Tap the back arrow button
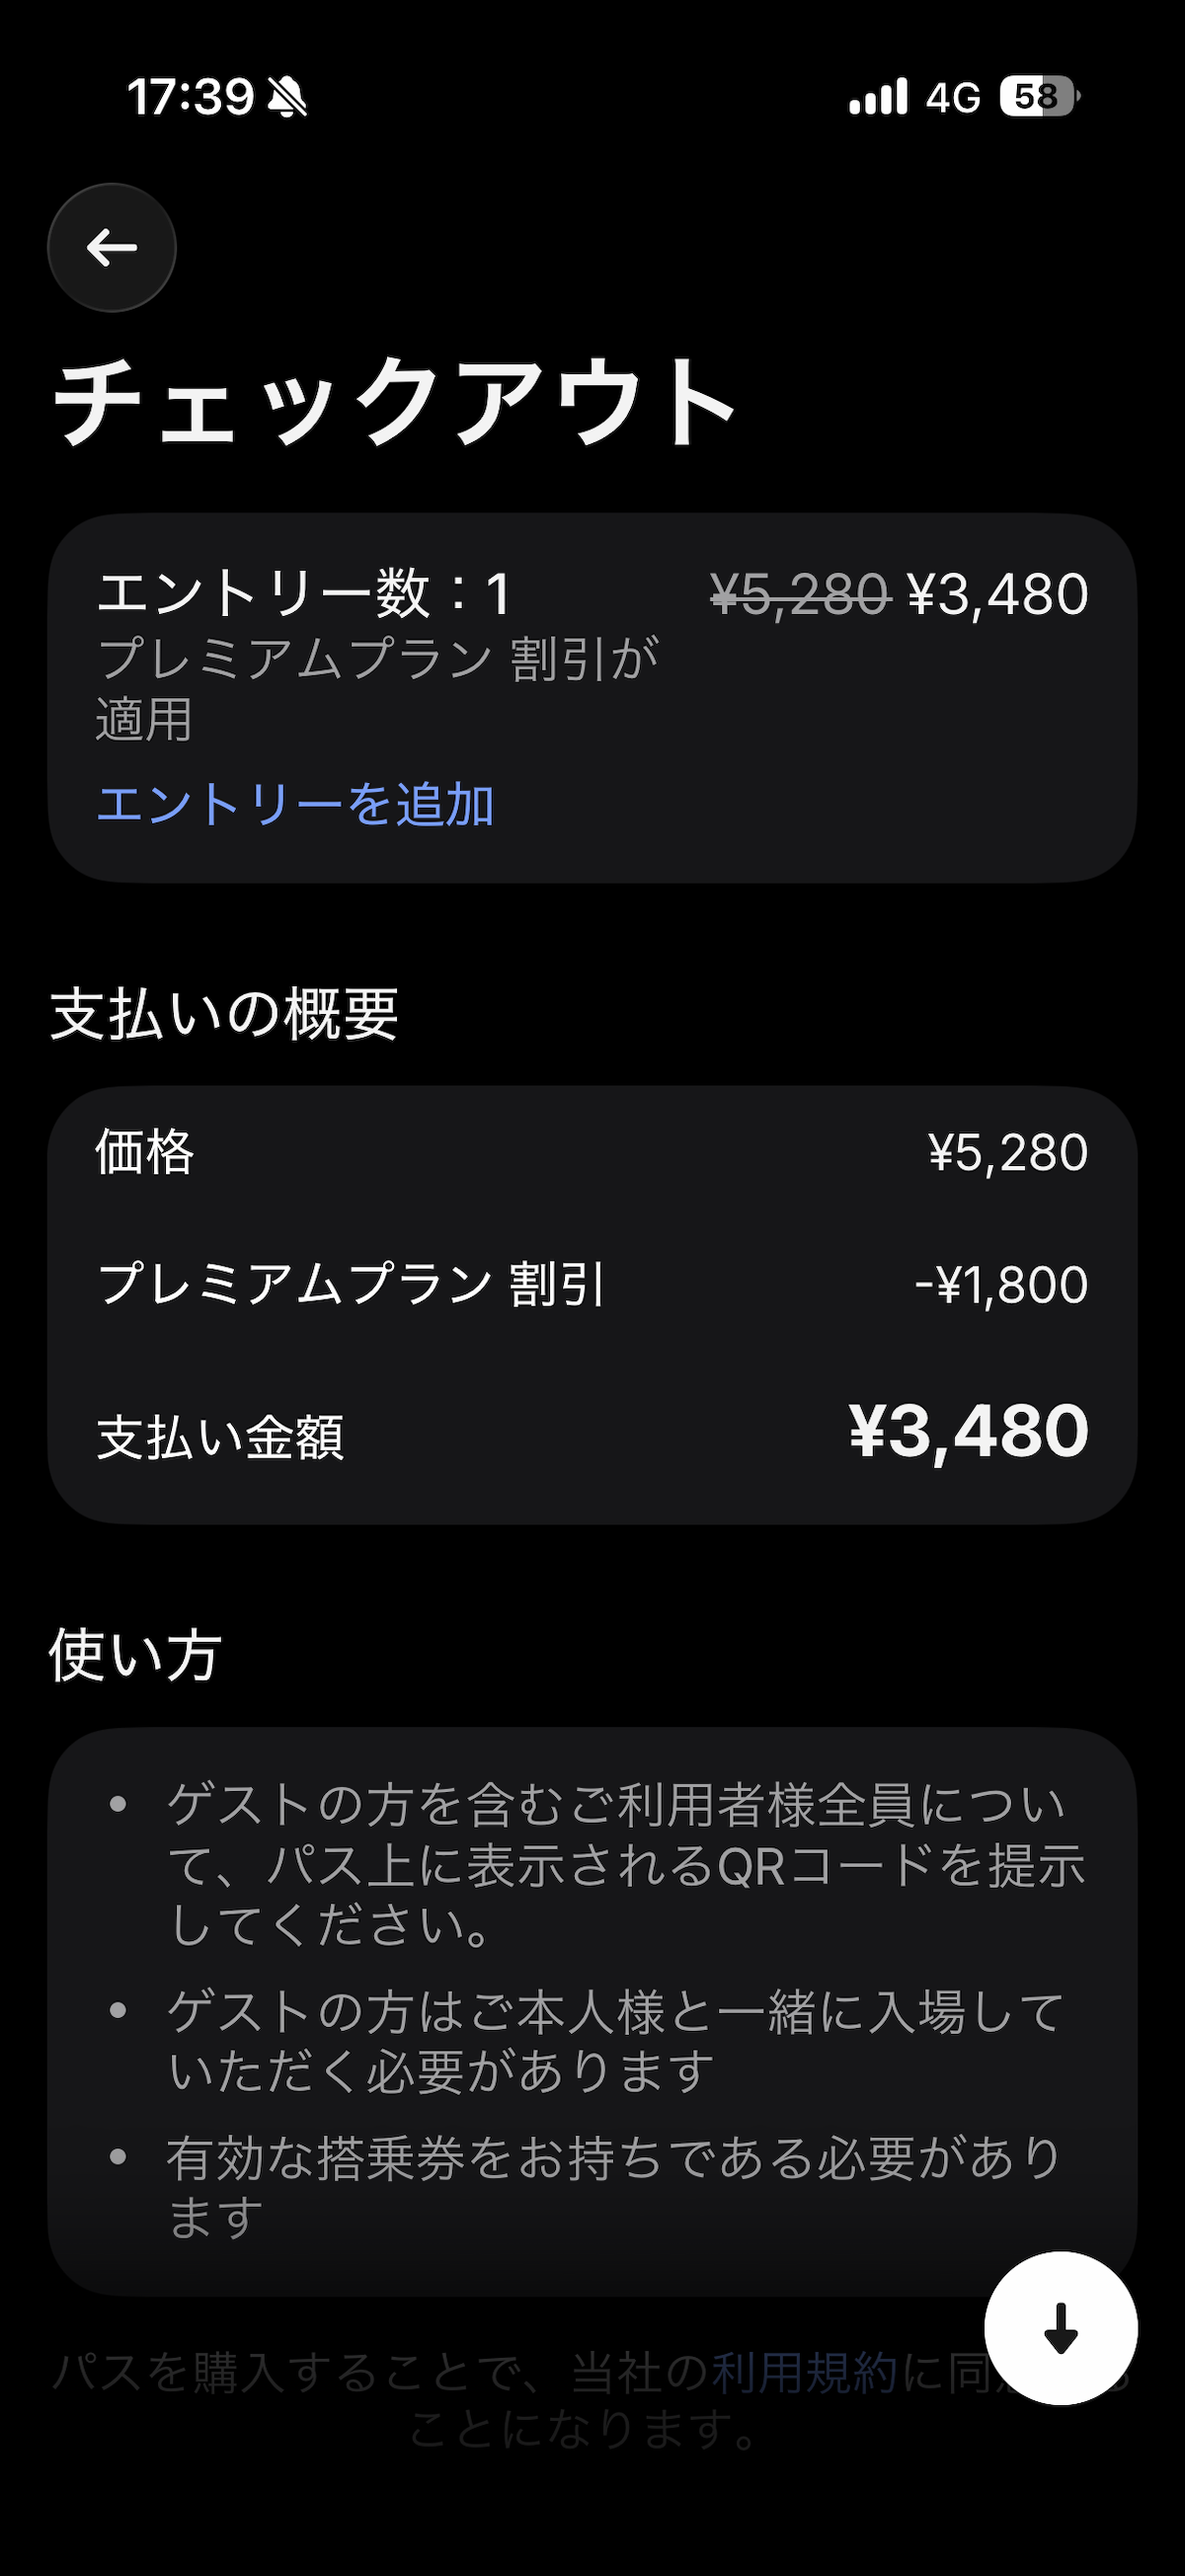The image size is (1185, 2576). point(112,247)
